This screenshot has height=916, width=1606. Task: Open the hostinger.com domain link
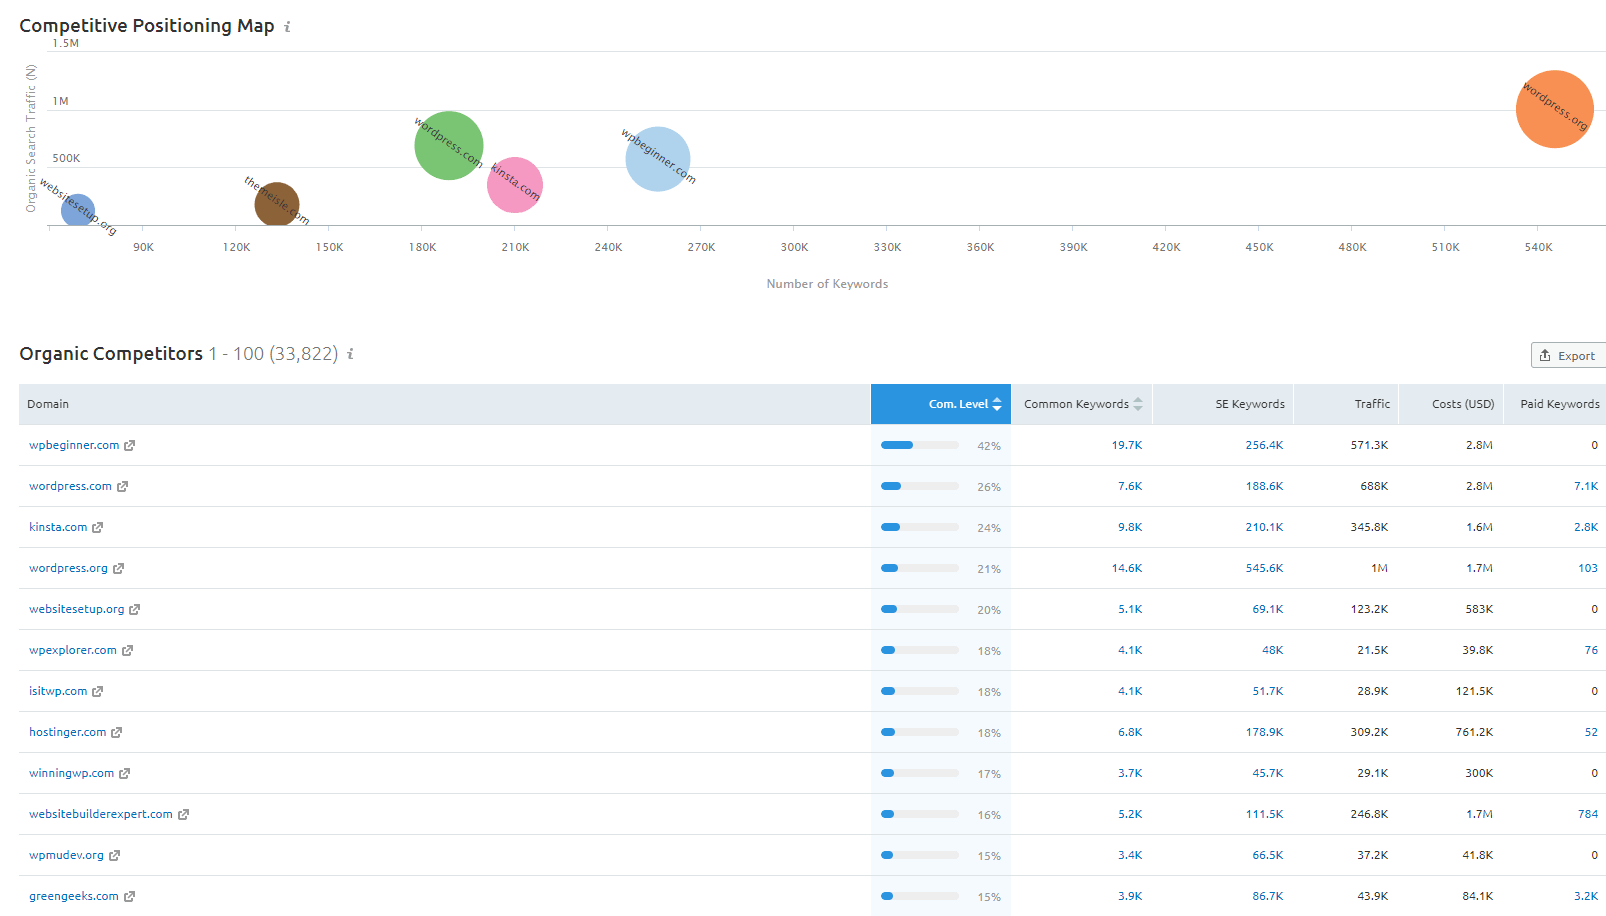tap(67, 732)
